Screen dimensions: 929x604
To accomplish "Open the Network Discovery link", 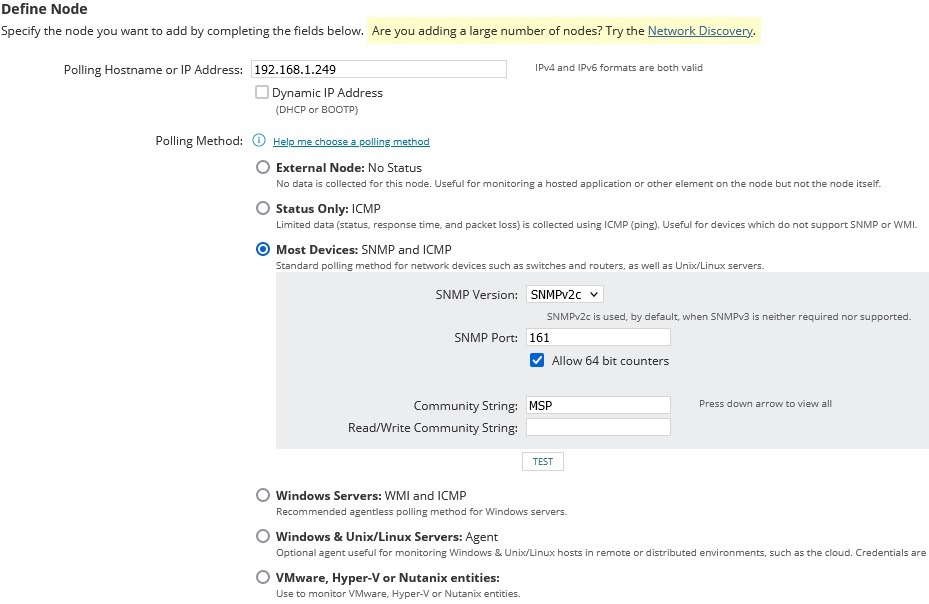I will (x=700, y=31).
